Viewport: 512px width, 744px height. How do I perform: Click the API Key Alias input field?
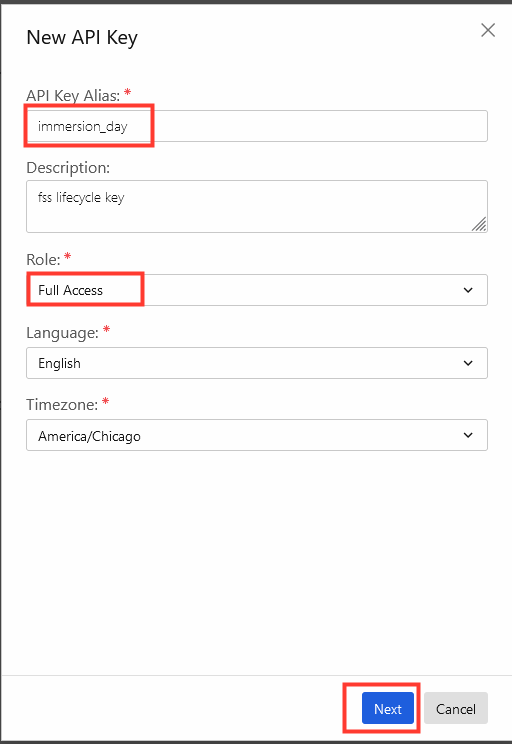coord(257,126)
